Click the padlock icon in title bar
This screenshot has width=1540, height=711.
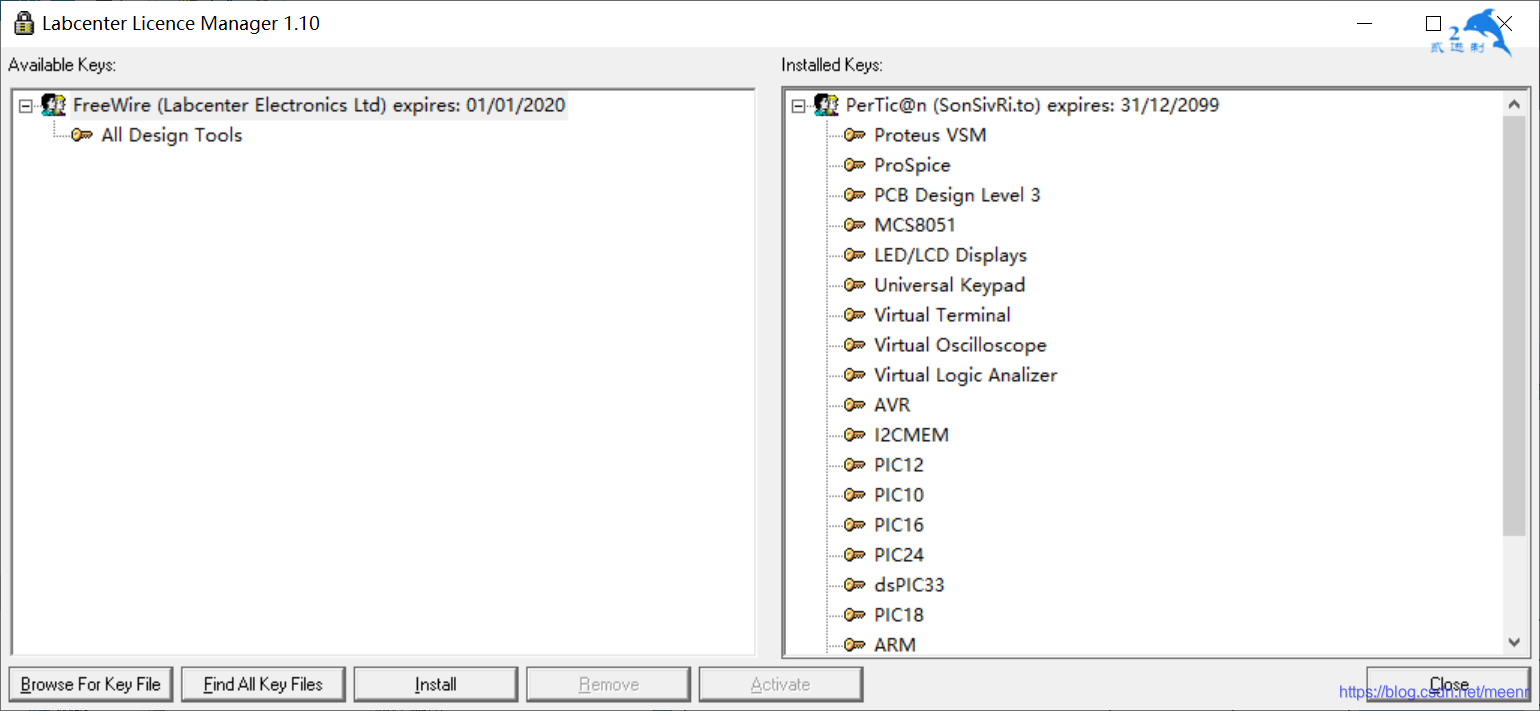tap(24, 23)
